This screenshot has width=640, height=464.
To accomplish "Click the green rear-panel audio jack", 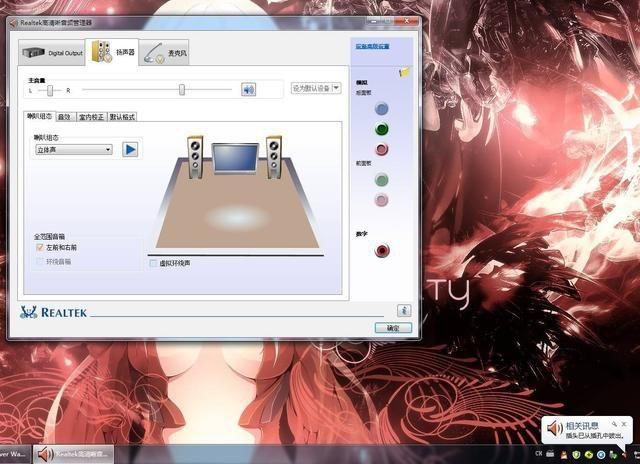I will (381, 129).
